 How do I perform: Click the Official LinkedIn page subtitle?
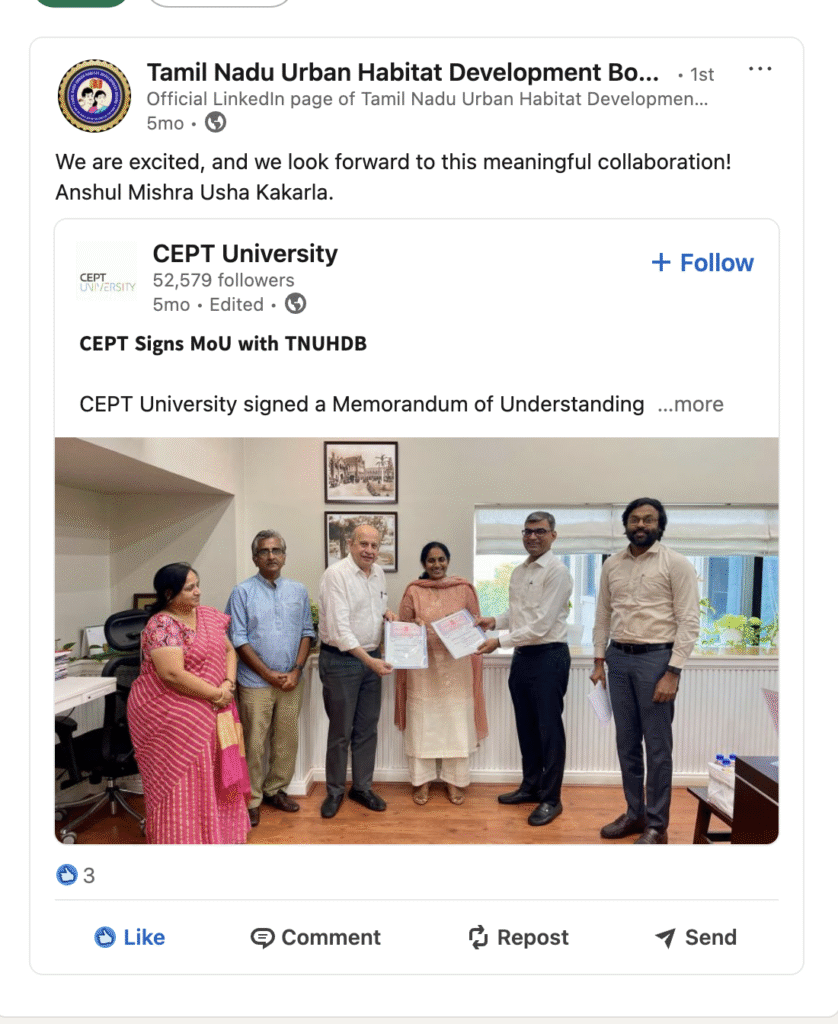click(427, 99)
